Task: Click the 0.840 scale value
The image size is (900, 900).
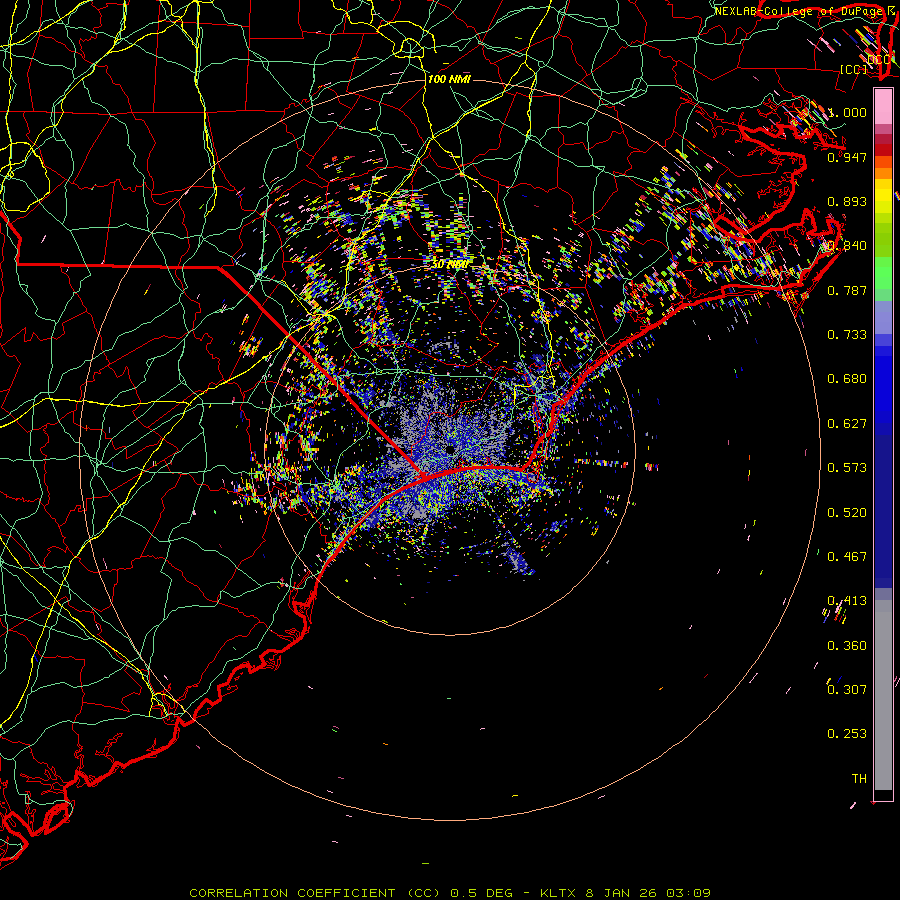Action: tap(847, 246)
